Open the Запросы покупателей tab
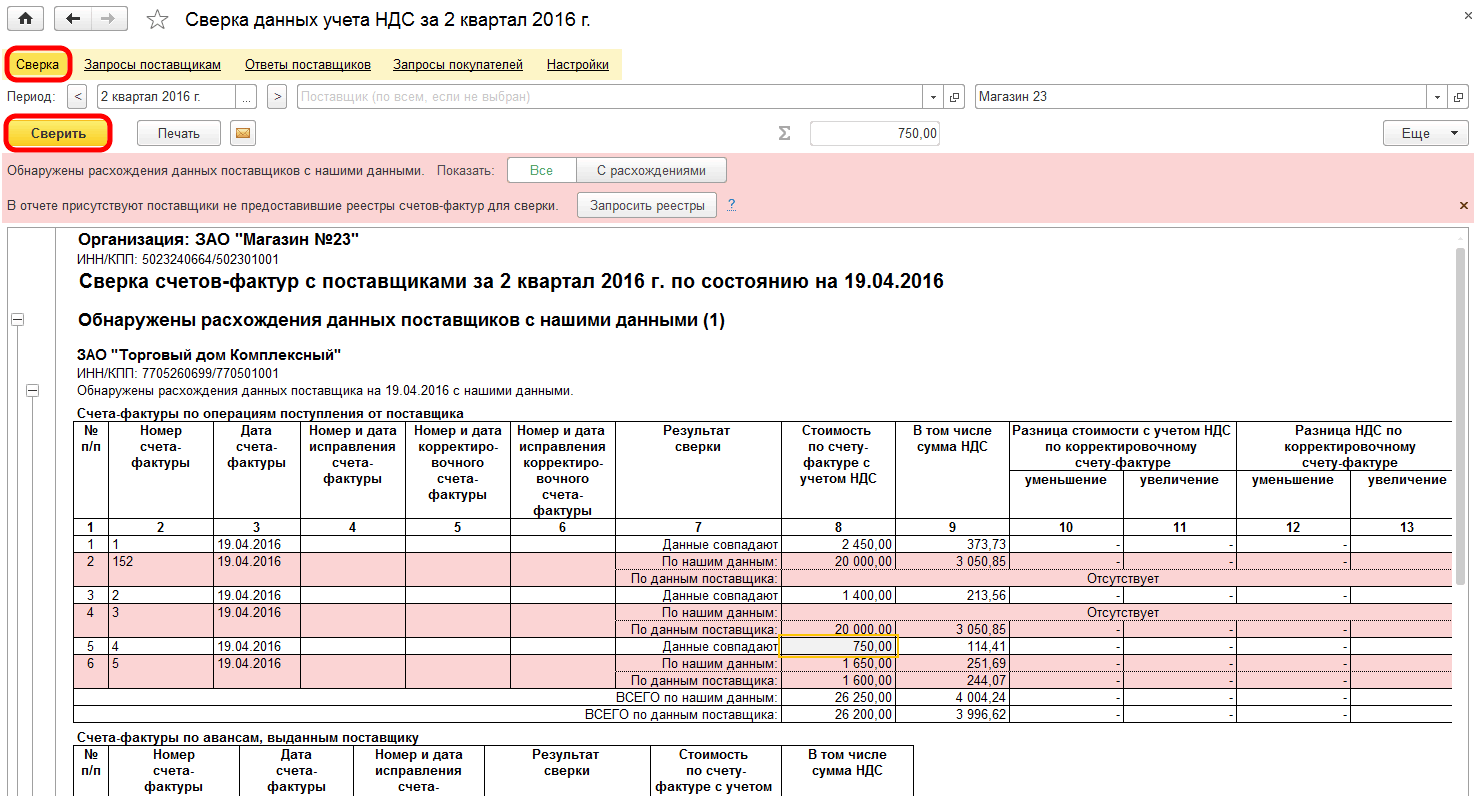Viewport: 1481px width, 796px height. click(458, 65)
